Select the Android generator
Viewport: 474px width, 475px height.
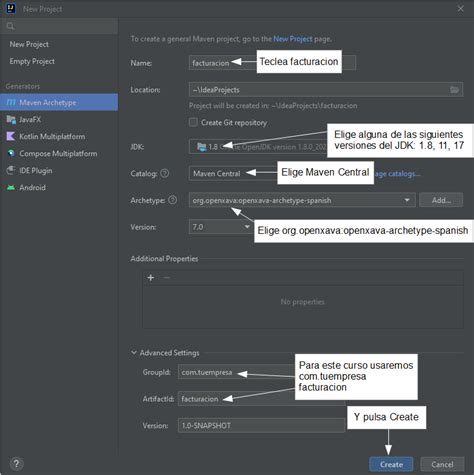[59, 187]
